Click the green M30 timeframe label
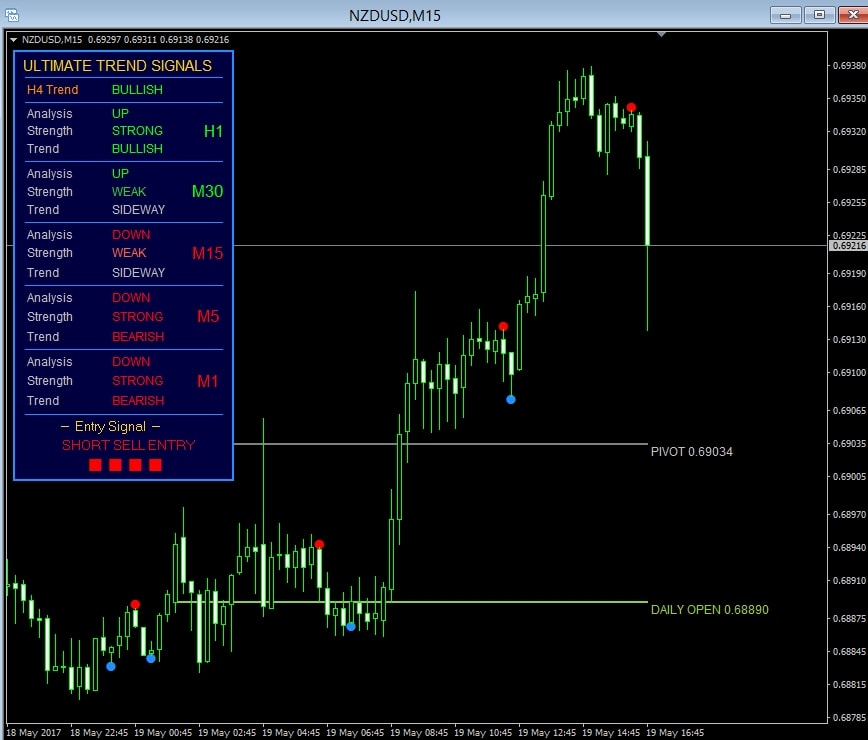The image size is (868, 740). pos(208,192)
